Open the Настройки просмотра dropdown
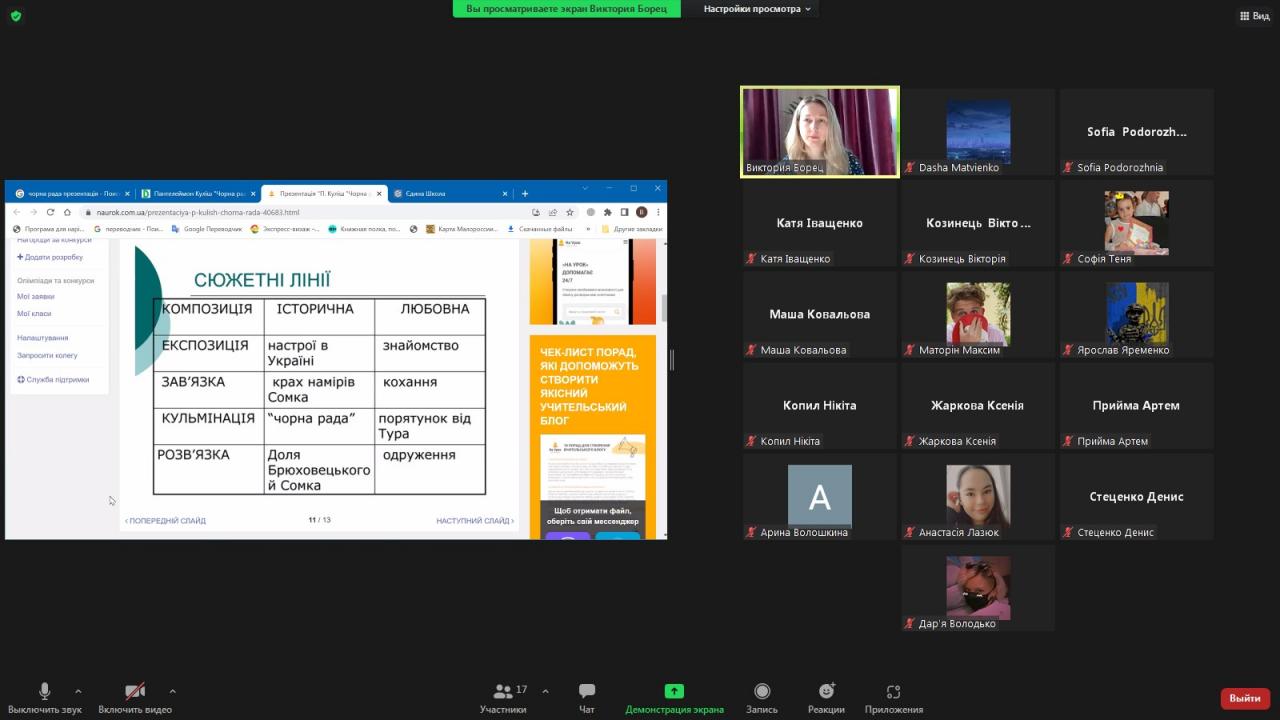Screen dimensions: 1280x720 [x=757, y=9]
